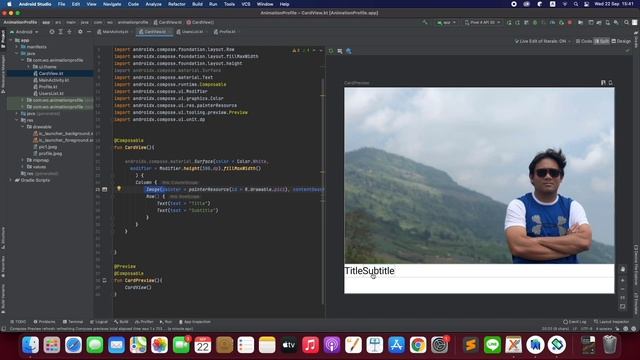Image resolution: width=640 pixels, height=360 pixels.
Task: Open the Pixel 4 API device dropdown
Action: [483, 22]
